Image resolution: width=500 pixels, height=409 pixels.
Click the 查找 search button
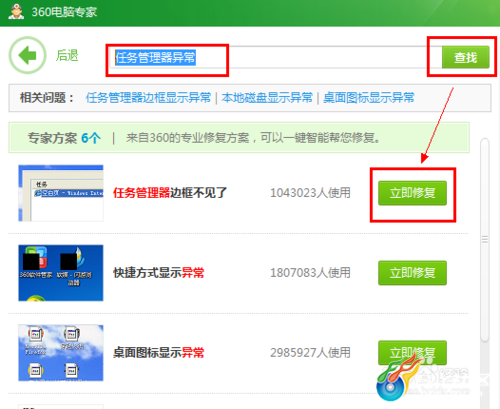point(465,57)
